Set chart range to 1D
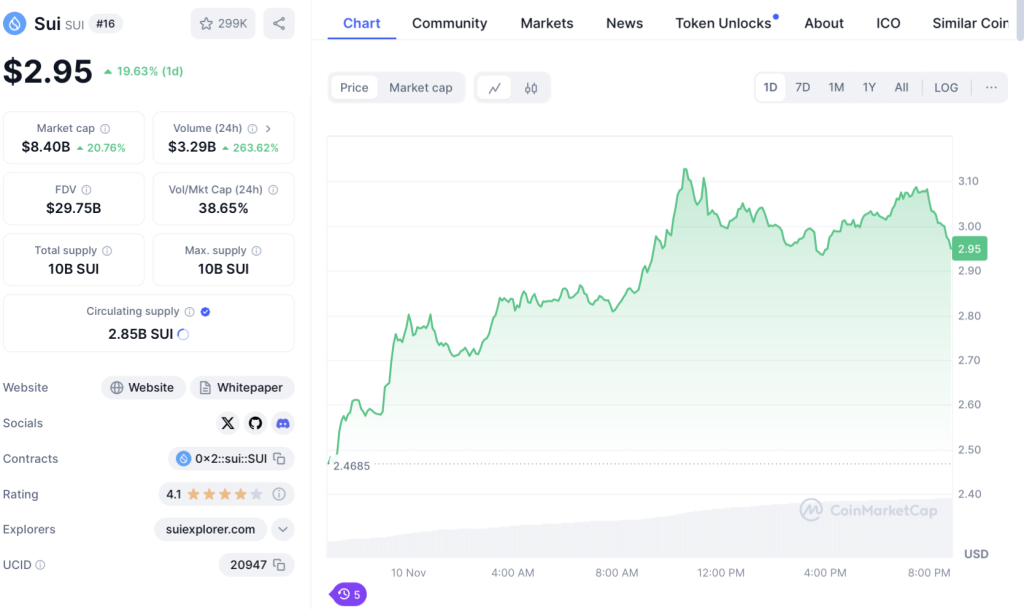This screenshot has width=1024, height=609. (771, 87)
